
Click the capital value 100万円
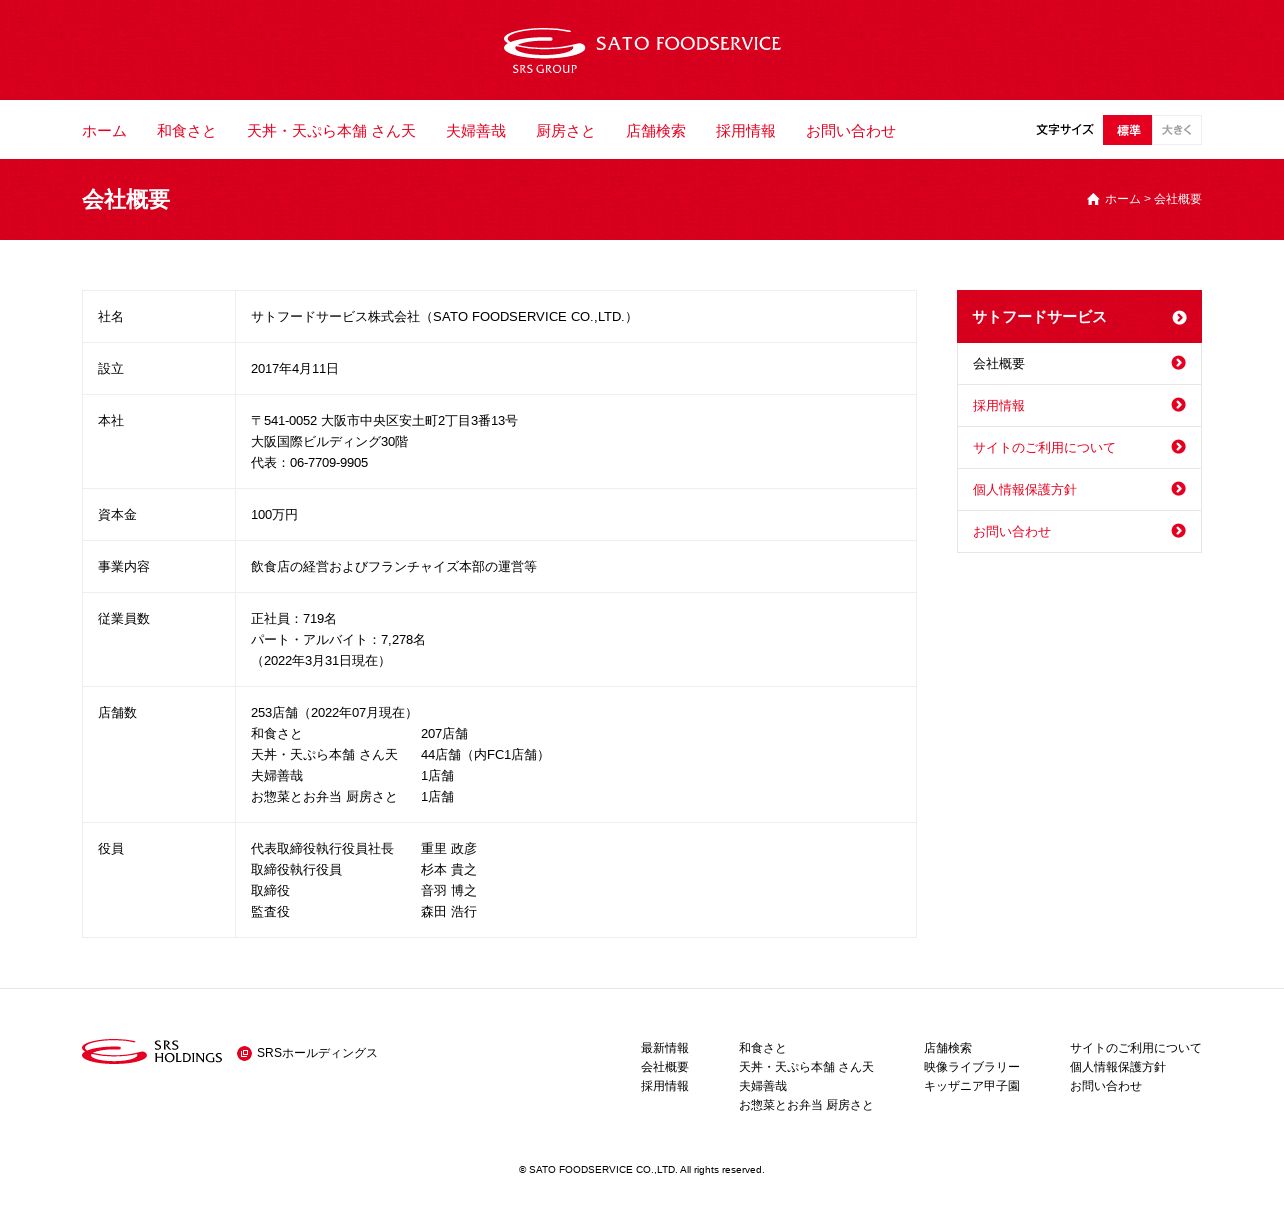(x=275, y=515)
